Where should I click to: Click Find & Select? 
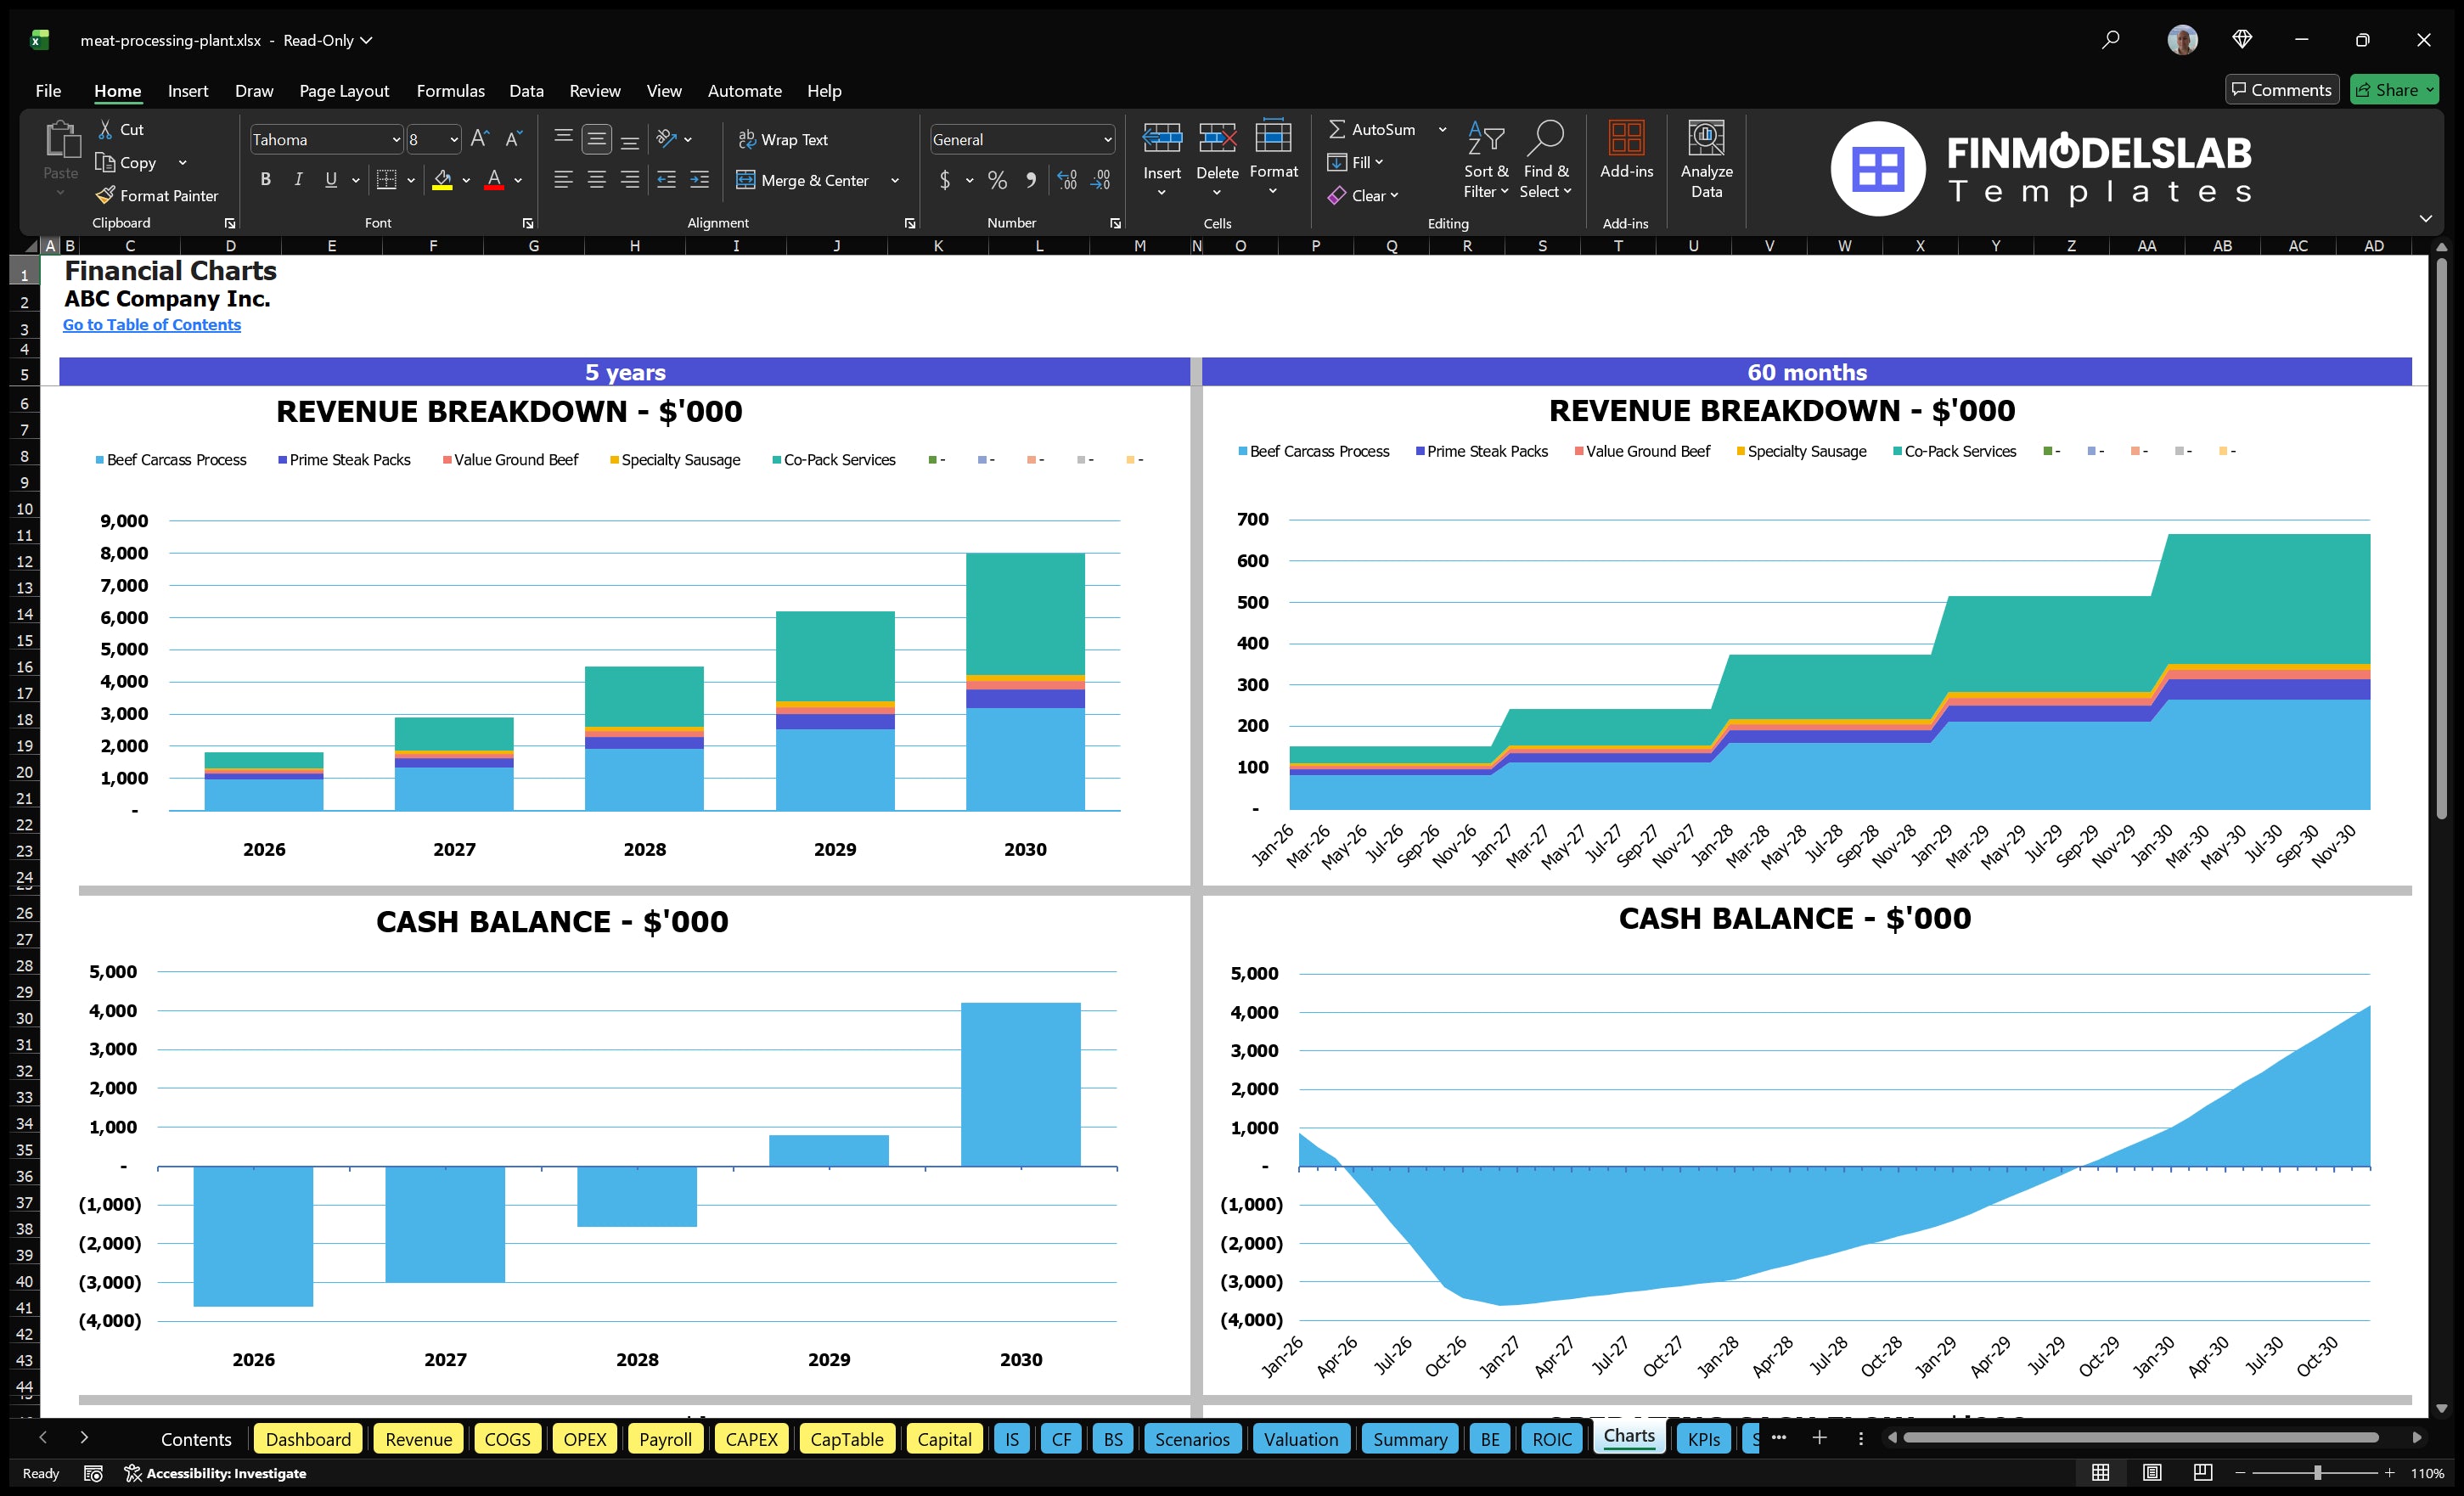click(1545, 160)
